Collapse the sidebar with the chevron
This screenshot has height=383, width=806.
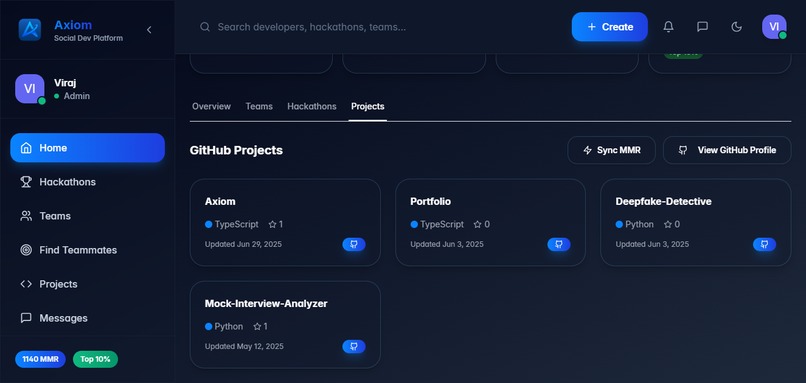tap(149, 30)
